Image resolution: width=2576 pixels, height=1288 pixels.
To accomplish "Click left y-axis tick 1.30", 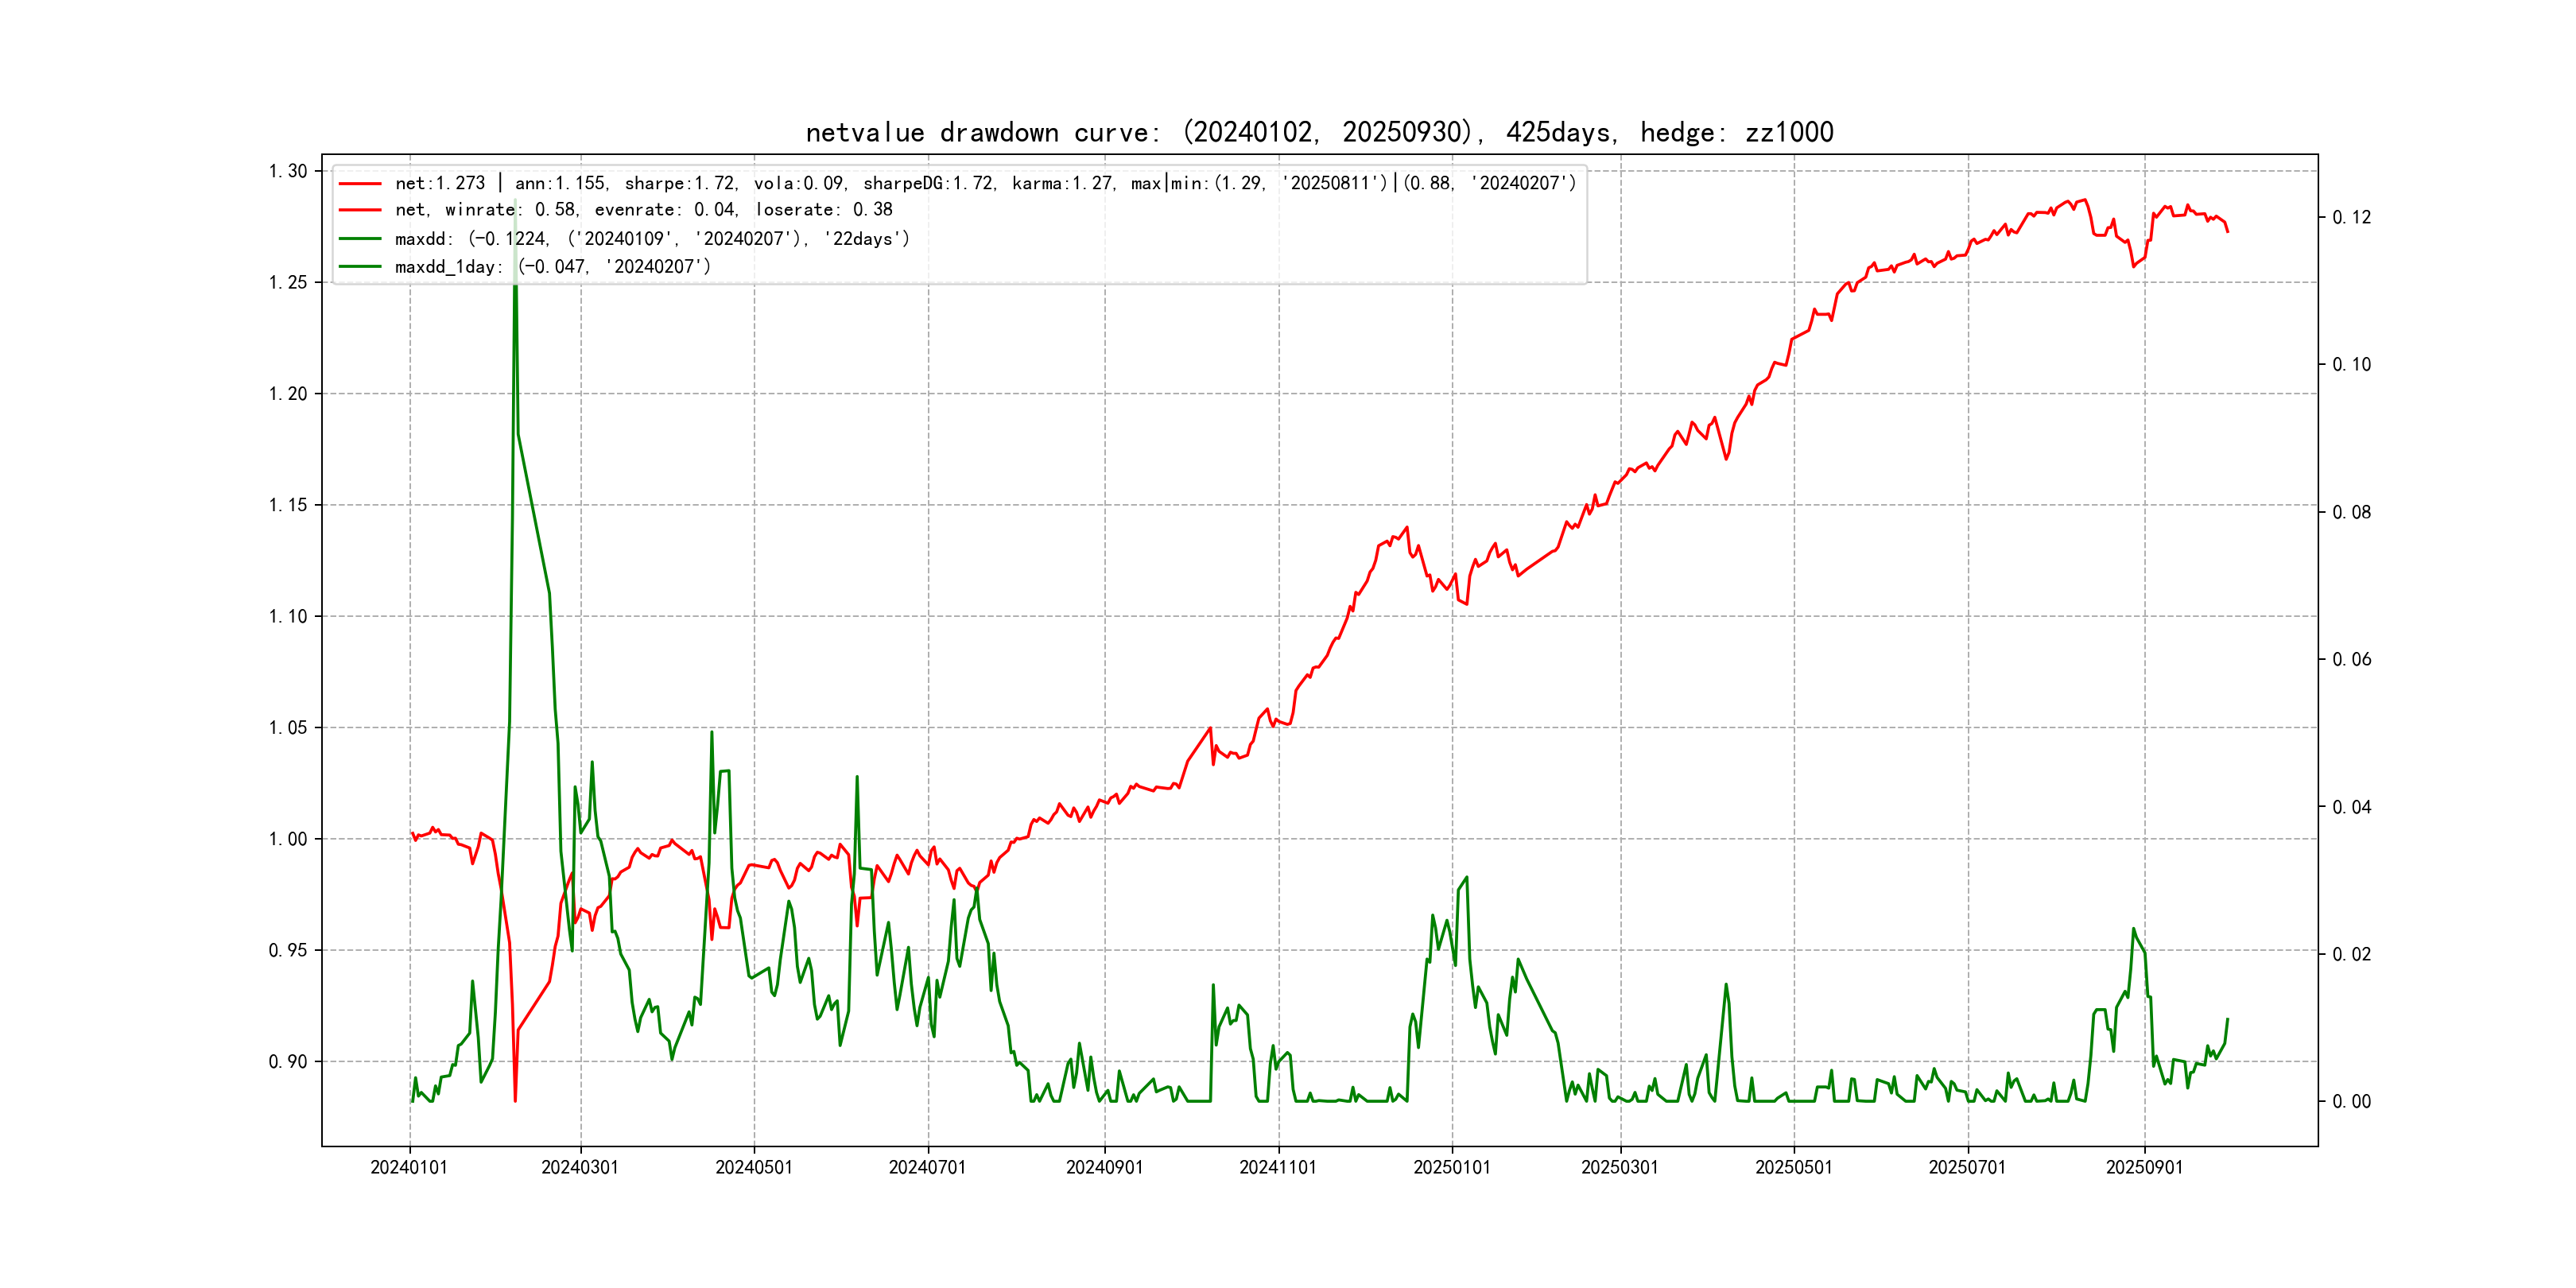I will click(288, 171).
